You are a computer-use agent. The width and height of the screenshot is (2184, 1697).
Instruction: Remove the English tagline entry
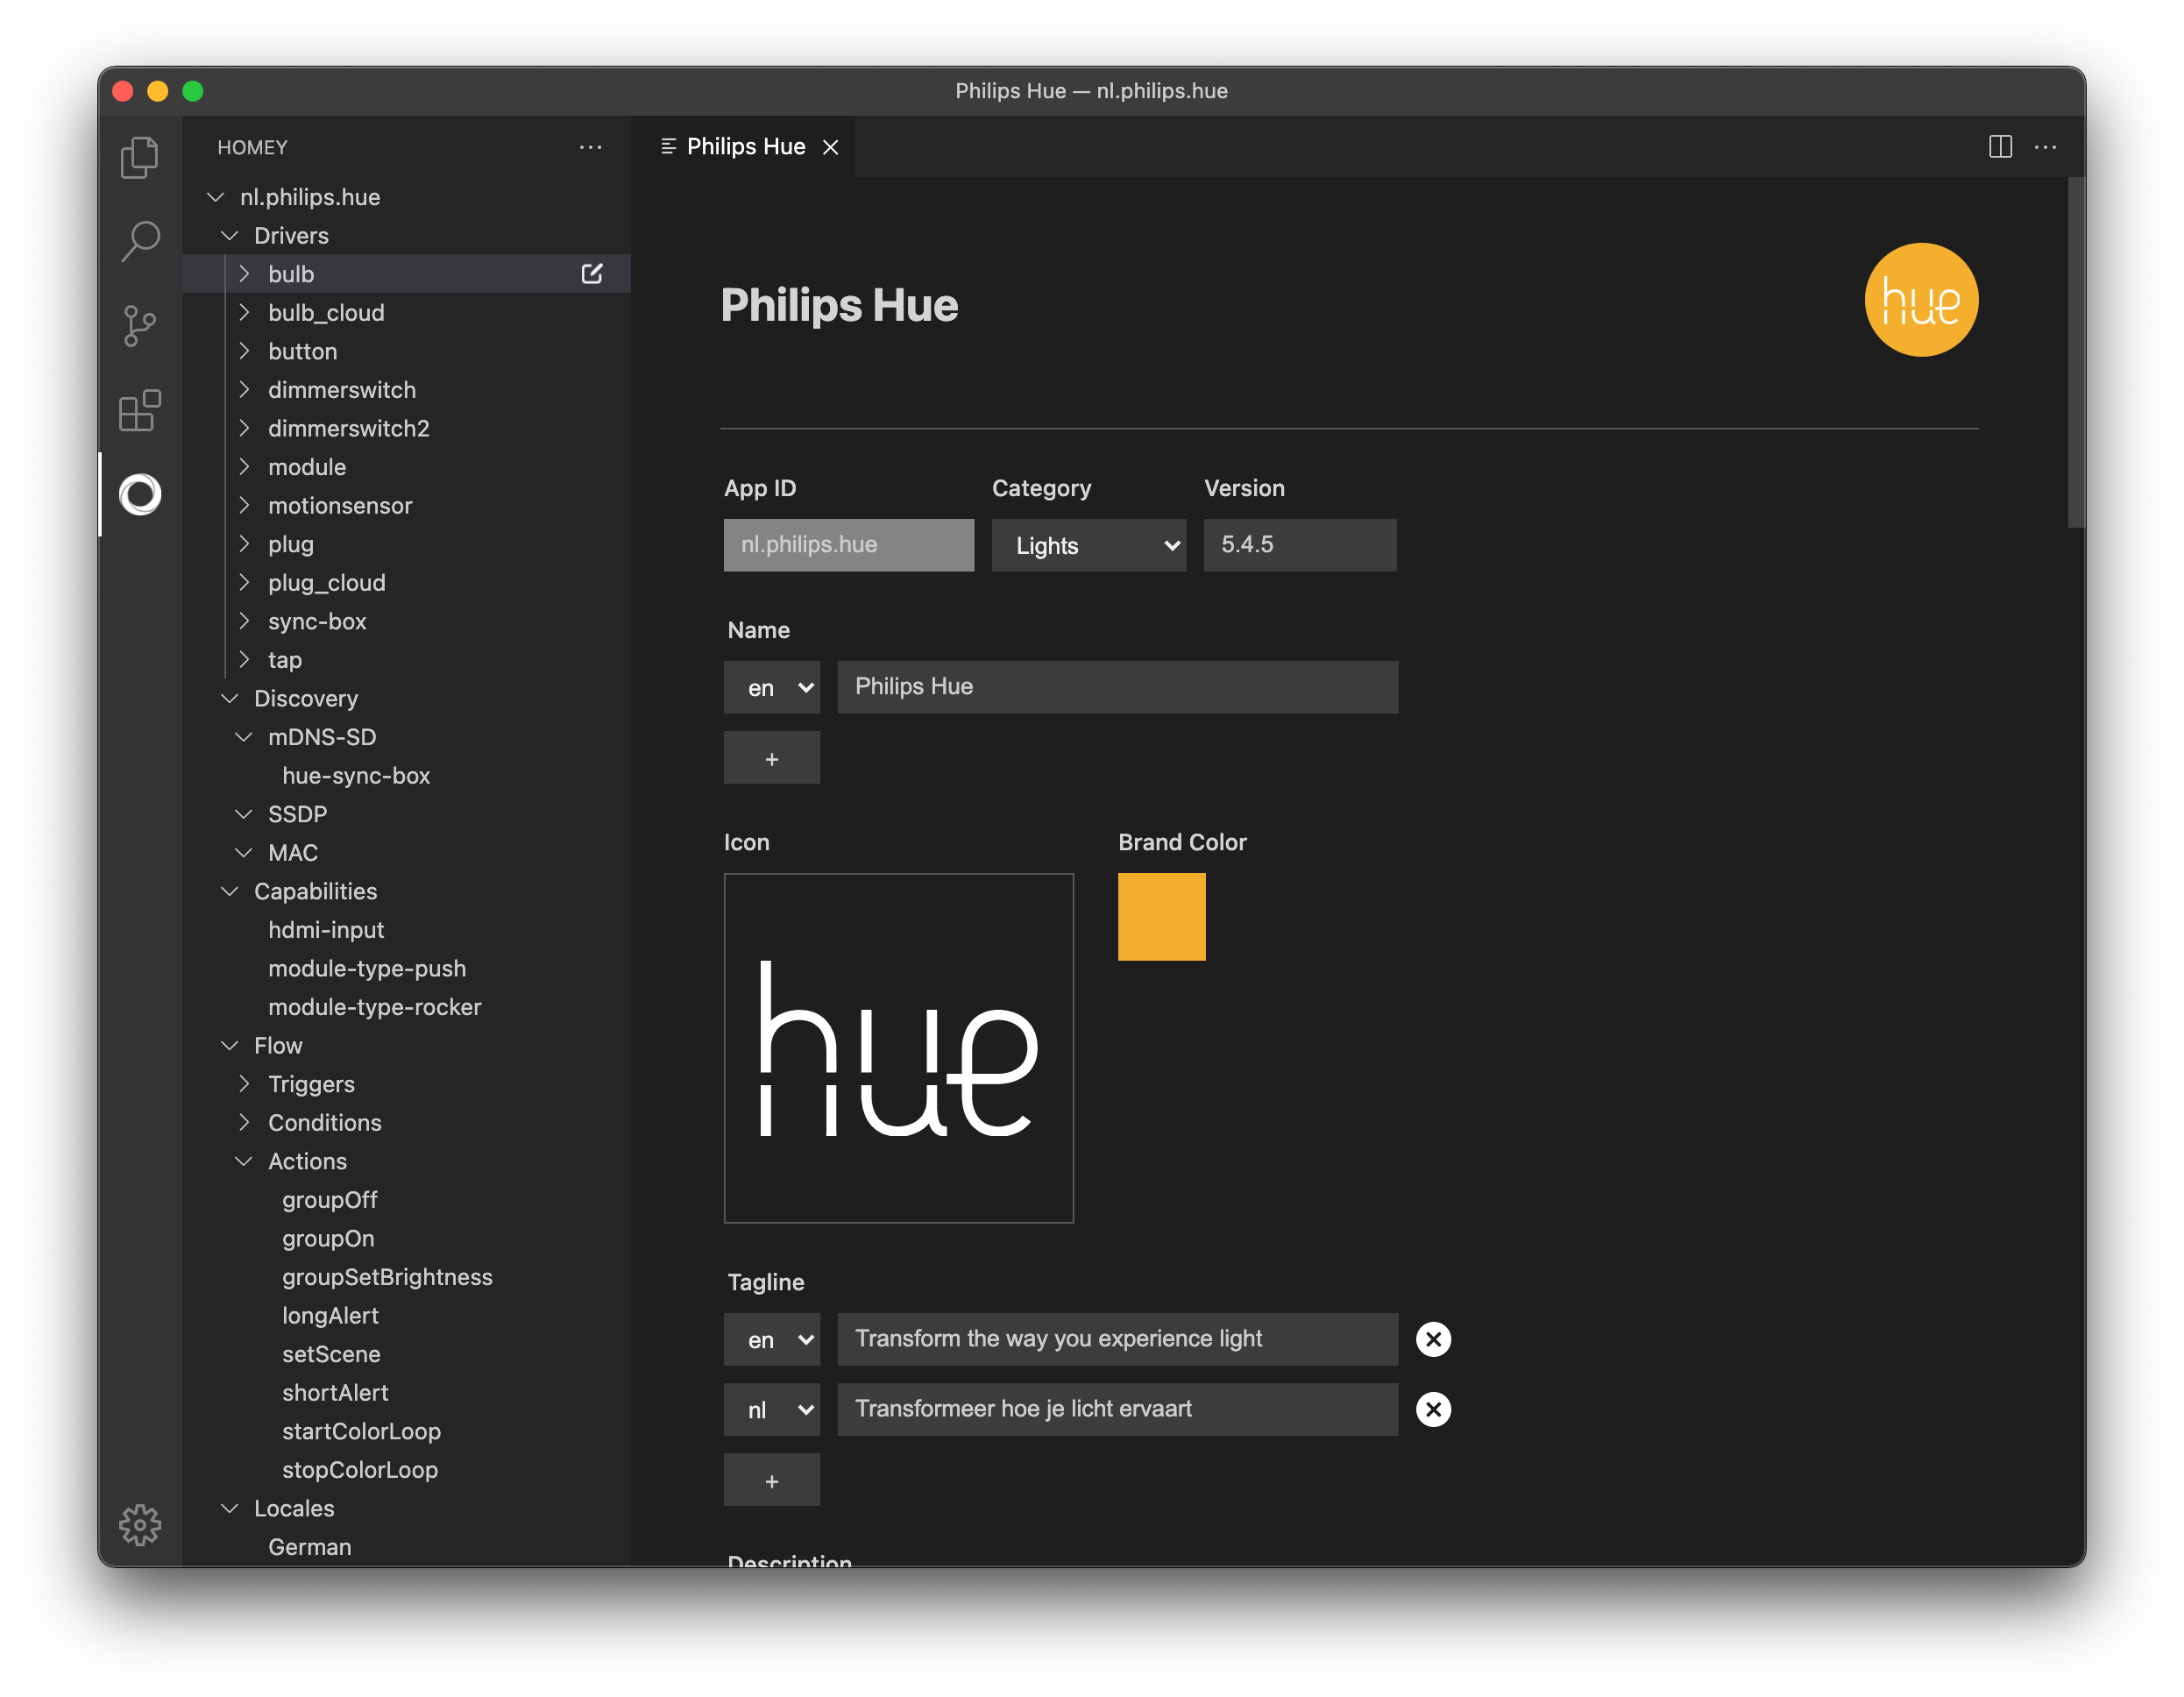pyautogui.click(x=1433, y=1339)
